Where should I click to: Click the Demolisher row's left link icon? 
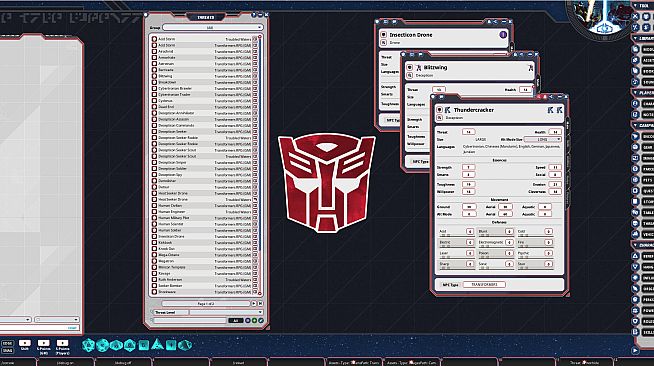point(154,181)
